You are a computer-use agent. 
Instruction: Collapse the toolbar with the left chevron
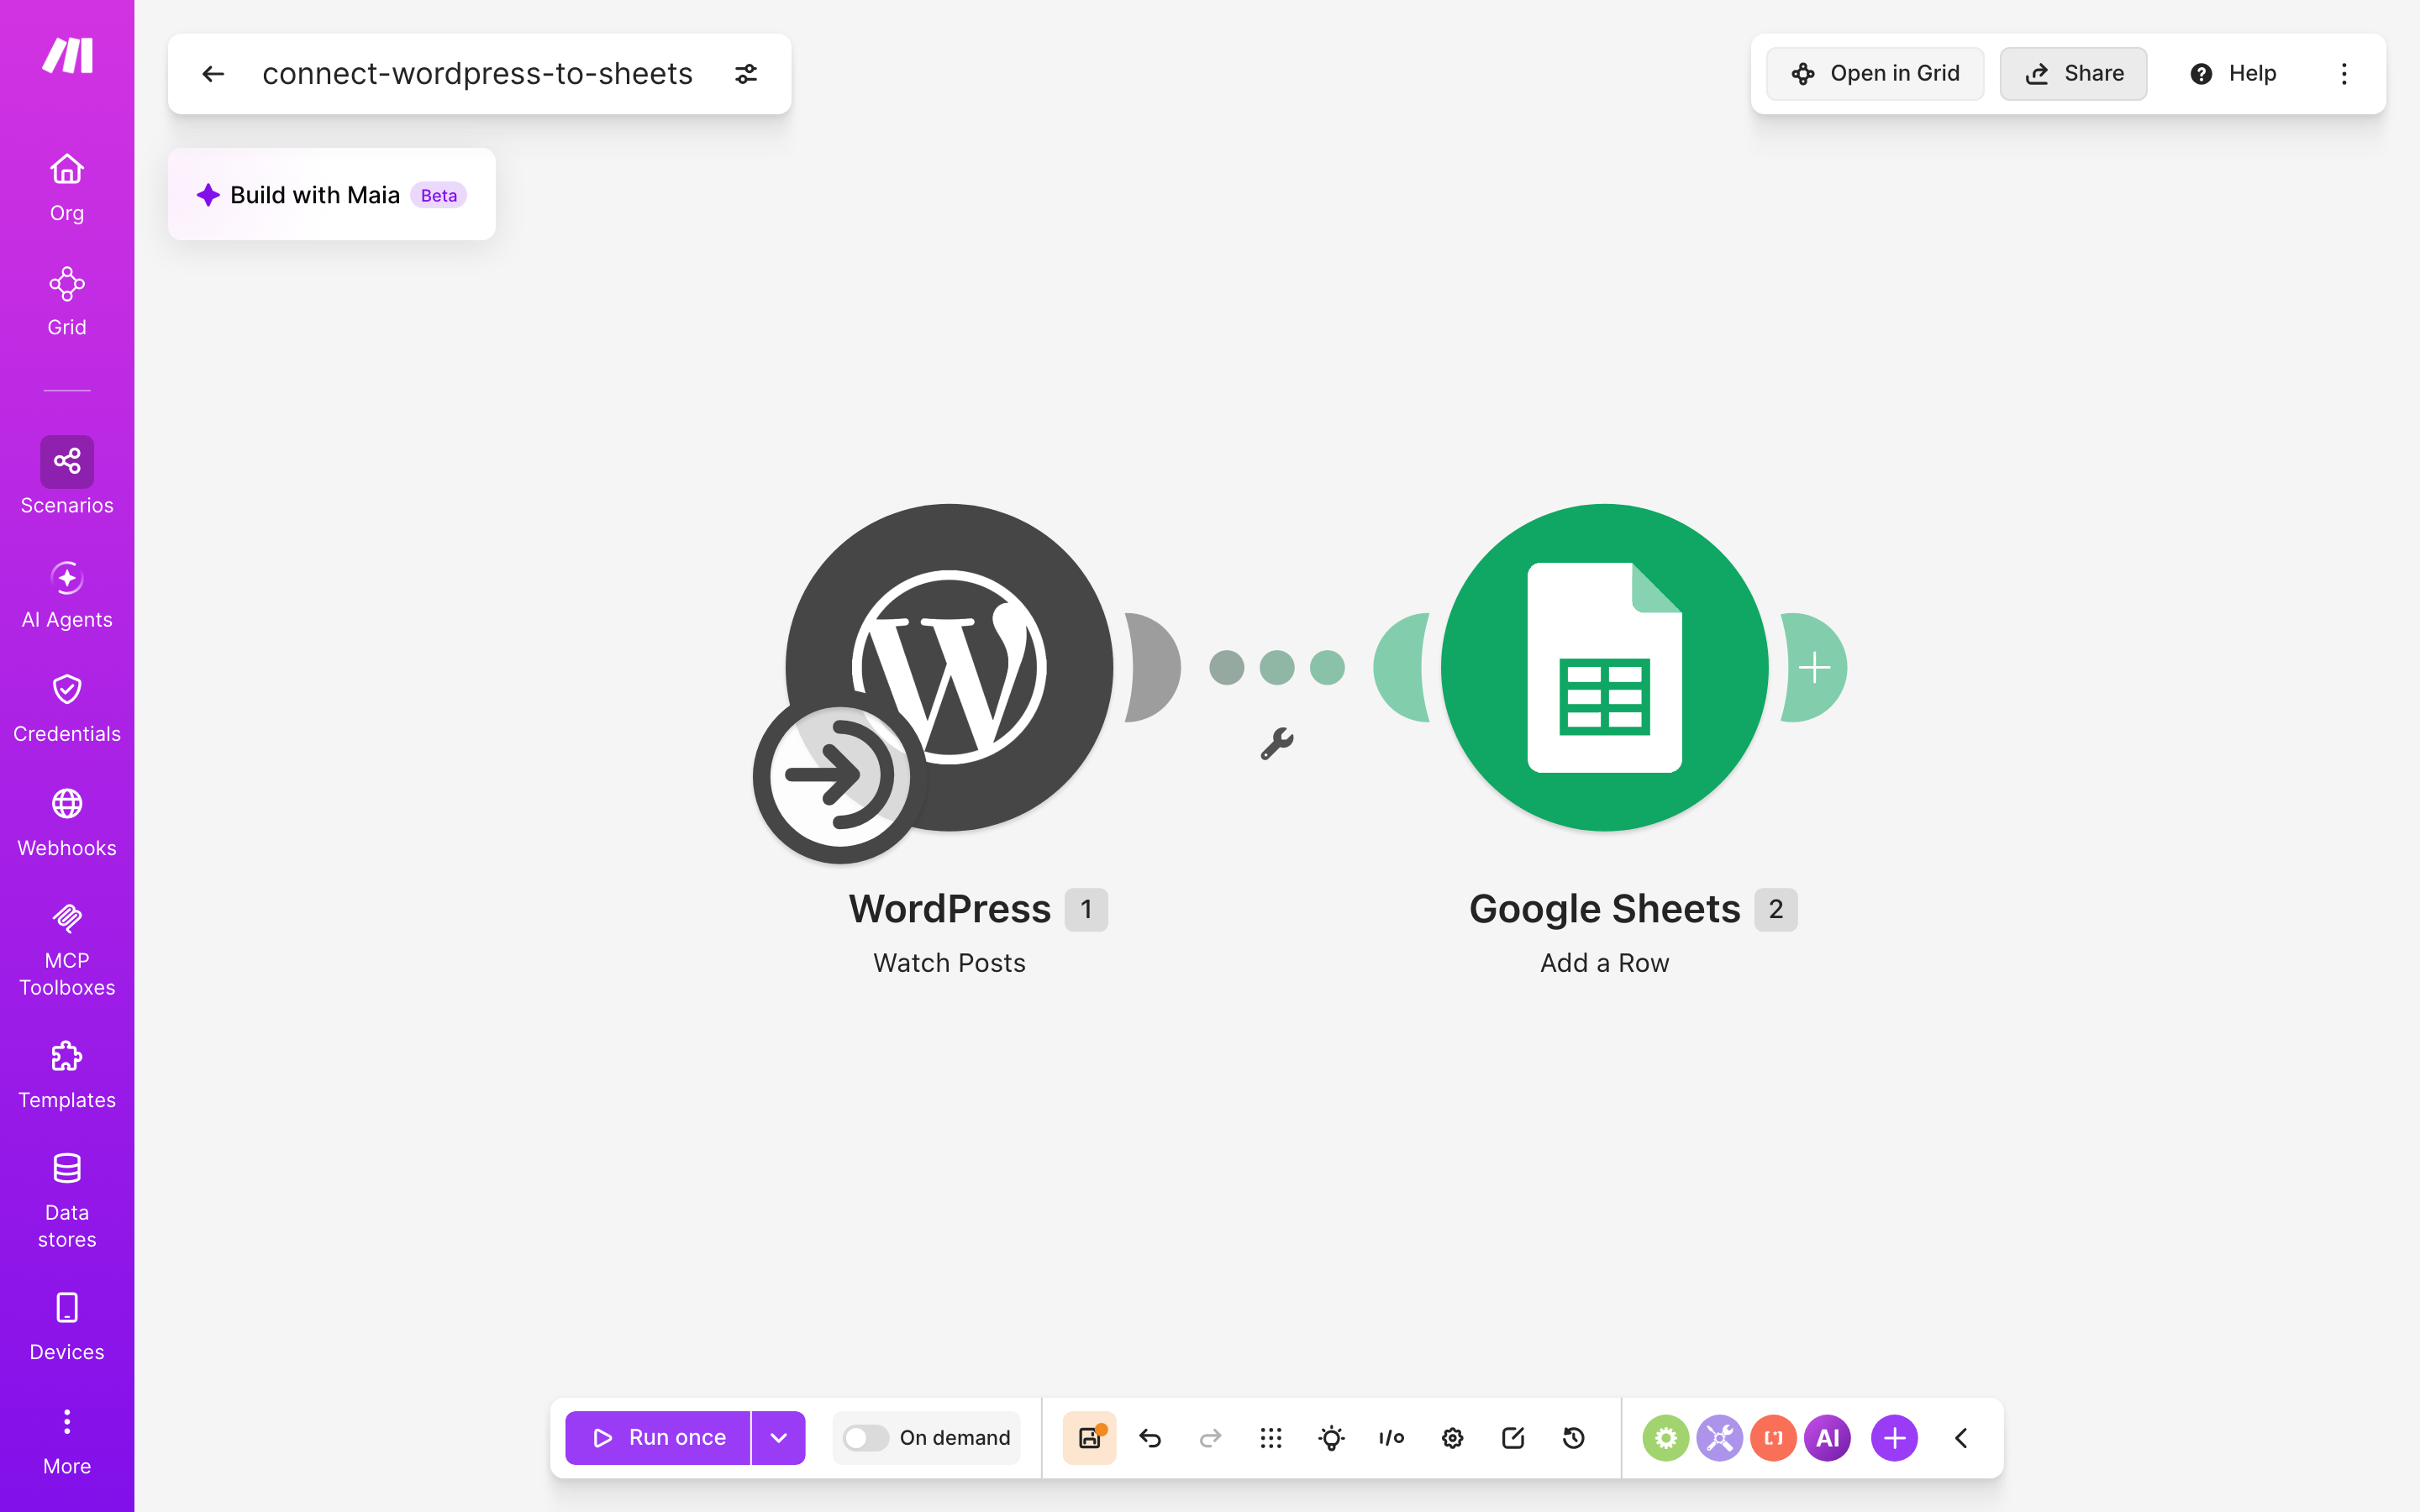pyautogui.click(x=1961, y=1437)
